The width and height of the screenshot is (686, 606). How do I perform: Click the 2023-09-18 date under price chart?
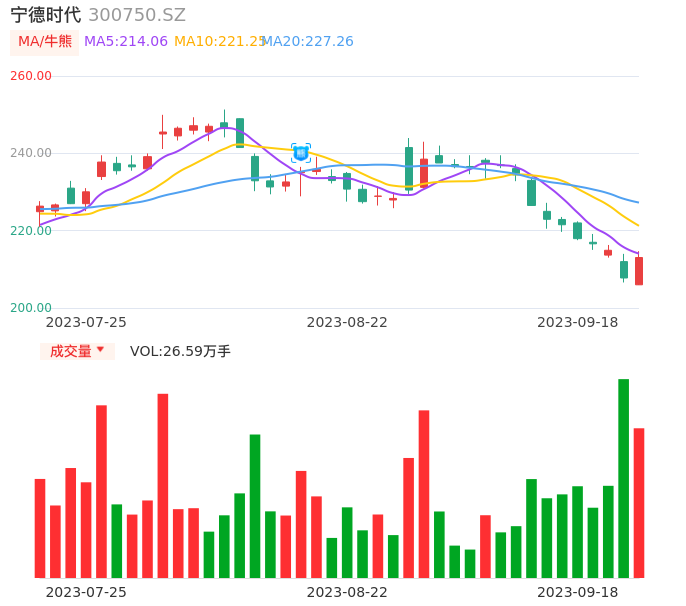point(578,322)
